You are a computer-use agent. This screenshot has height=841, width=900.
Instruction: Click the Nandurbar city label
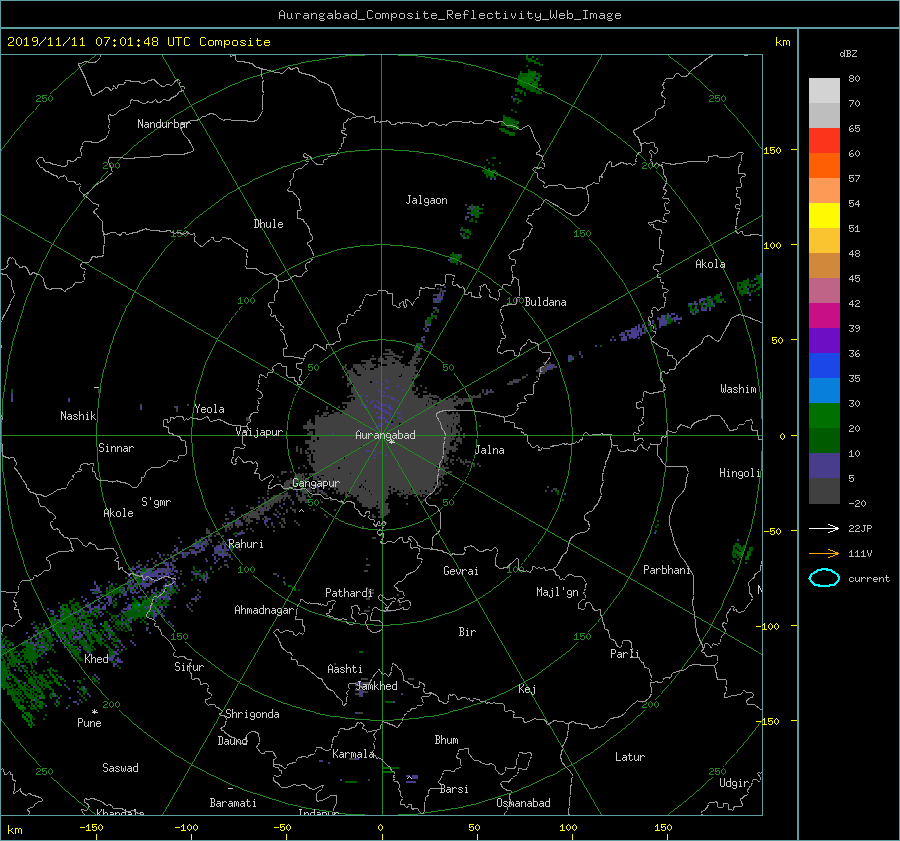(164, 124)
